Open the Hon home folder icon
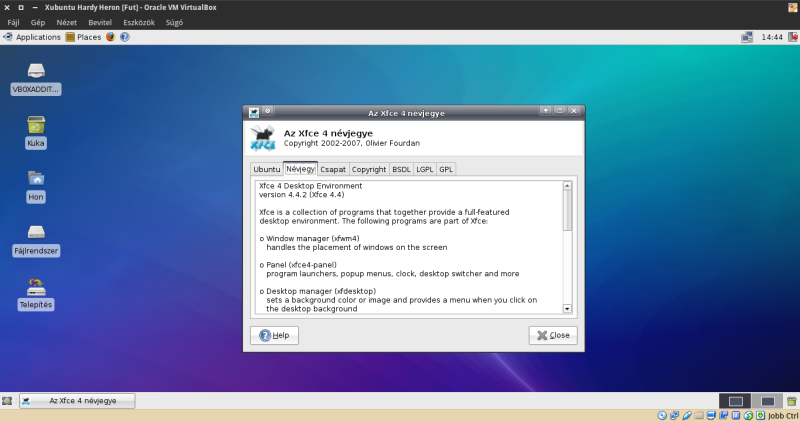The image size is (800, 422). coord(36,186)
